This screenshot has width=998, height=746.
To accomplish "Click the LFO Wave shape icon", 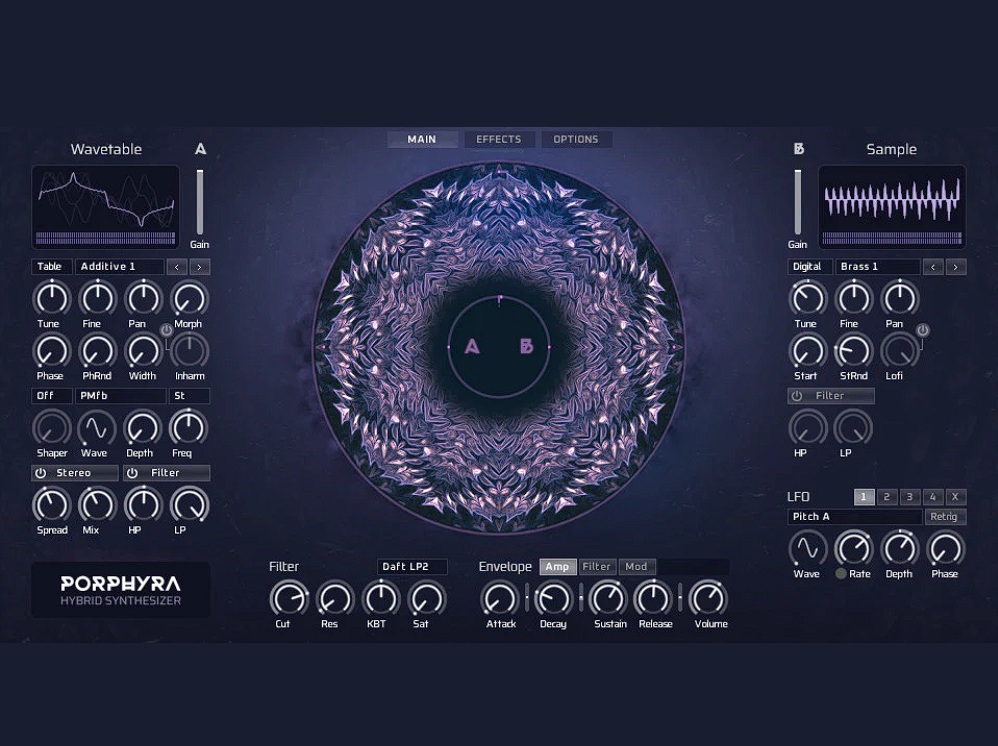I will pyautogui.click(x=806, y=549).
